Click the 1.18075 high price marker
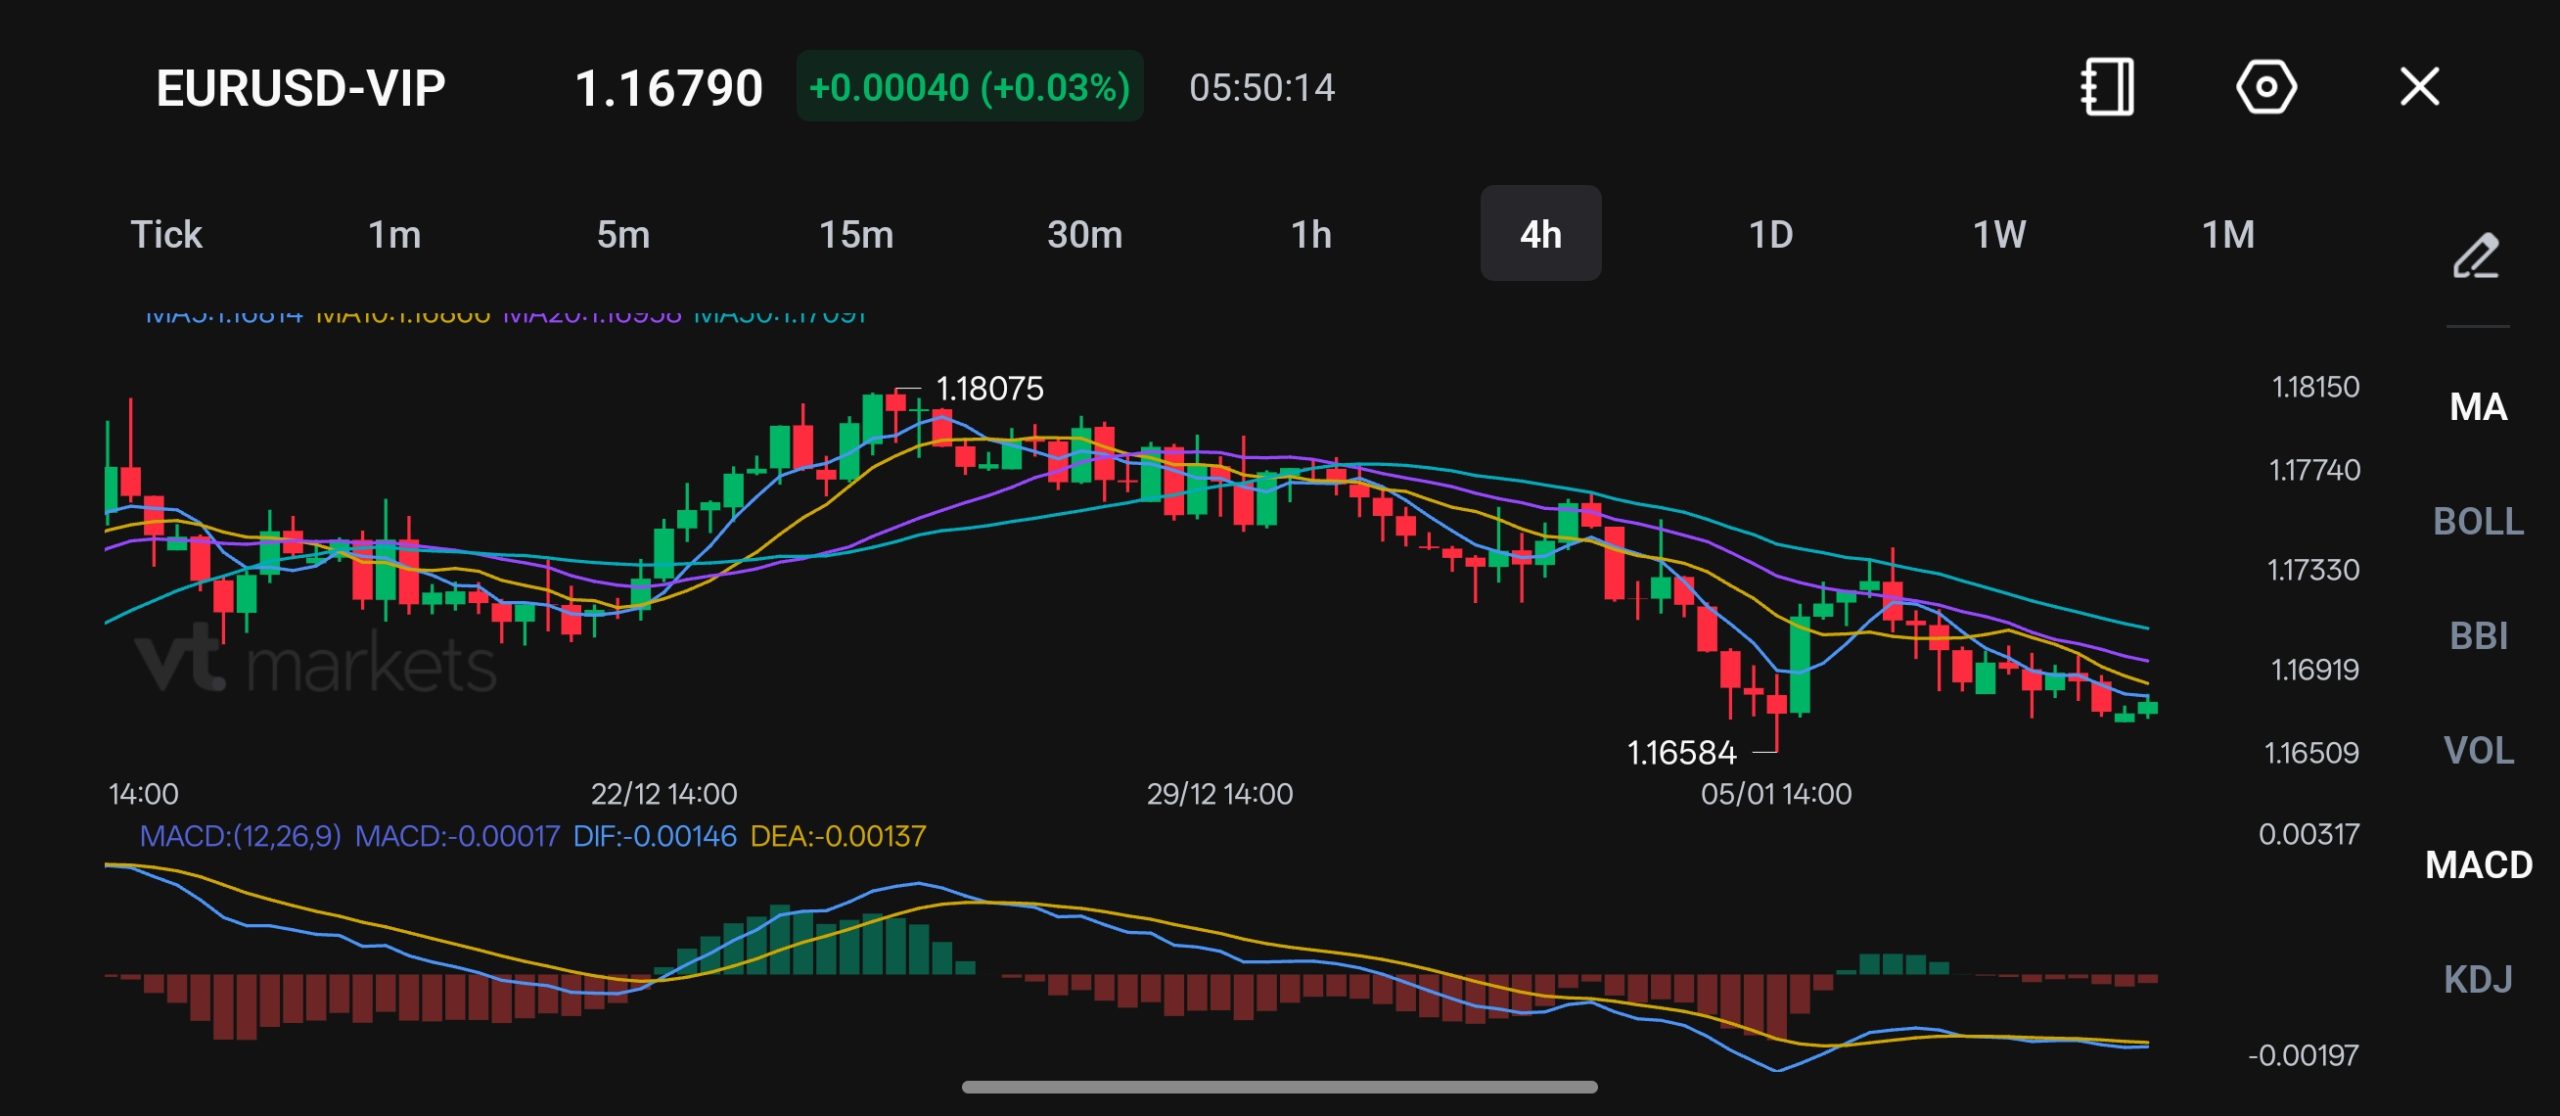Image resolution: width=2560 pixels, height=1116 pixels. [x=989, y=388]
